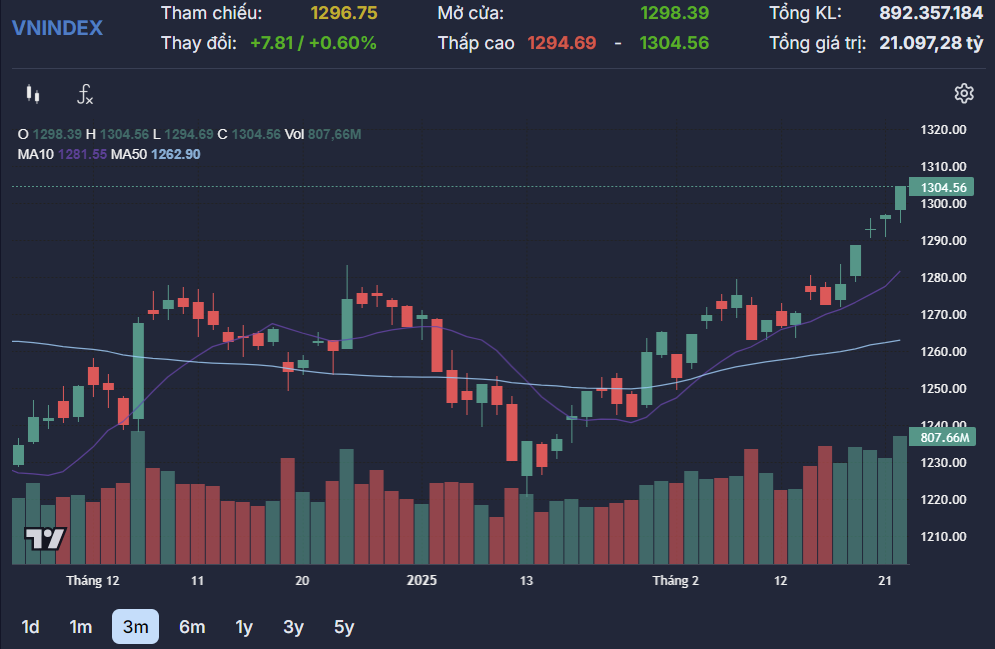Click the Tham chiếu value 1296.75
This screenshot has width=995, height=649.
coord(344,13)
